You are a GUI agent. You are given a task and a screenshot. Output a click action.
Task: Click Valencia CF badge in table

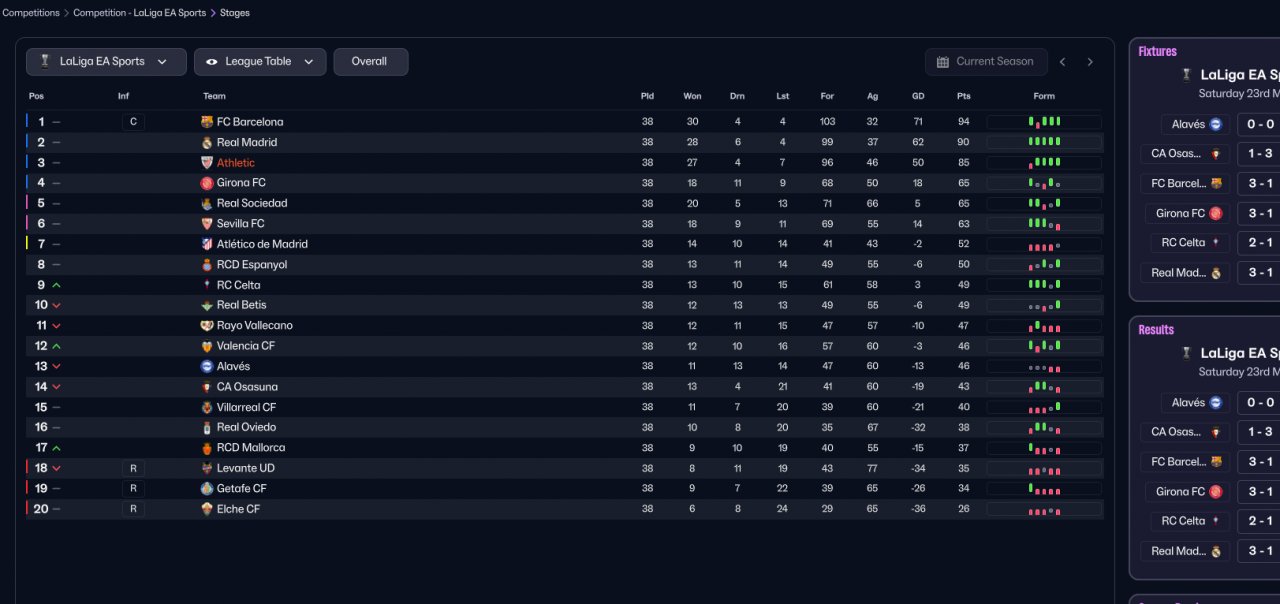point(207,346)
